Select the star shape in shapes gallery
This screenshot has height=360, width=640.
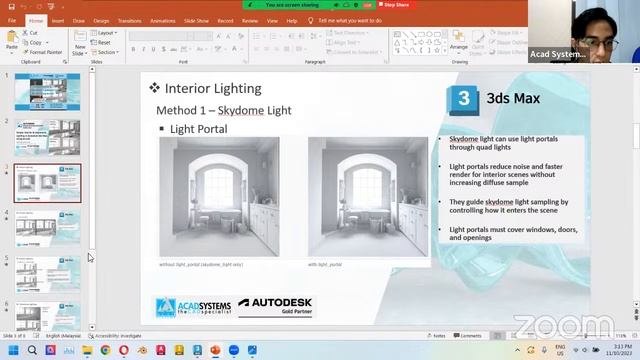(437, 51)
